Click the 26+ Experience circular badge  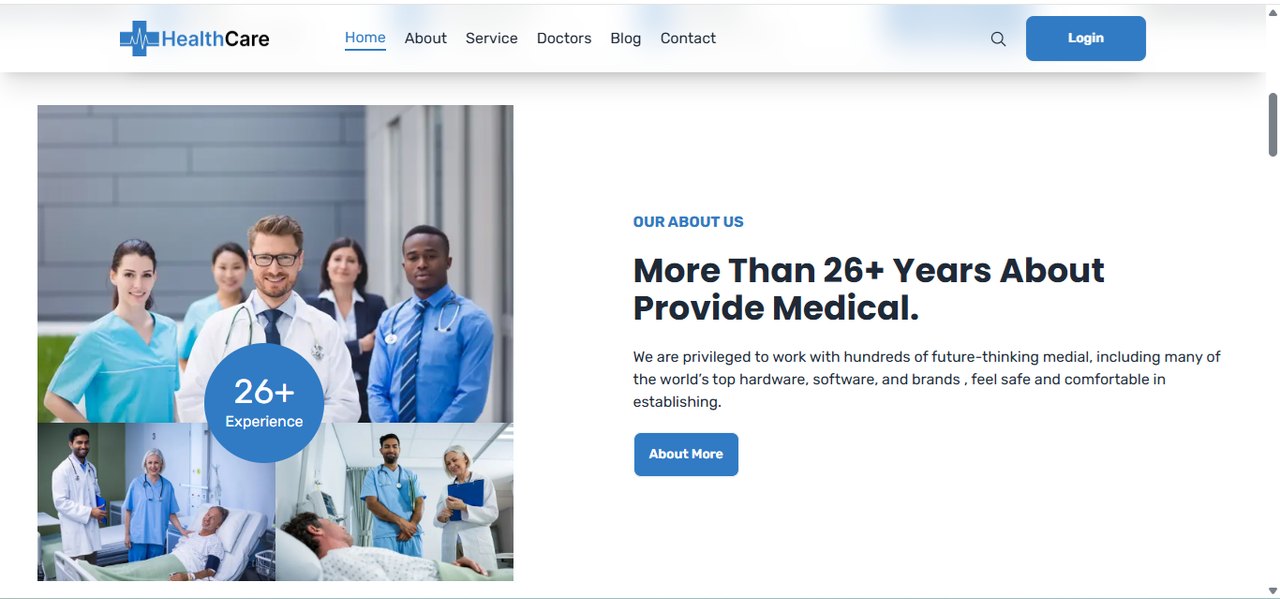(264, 403)
